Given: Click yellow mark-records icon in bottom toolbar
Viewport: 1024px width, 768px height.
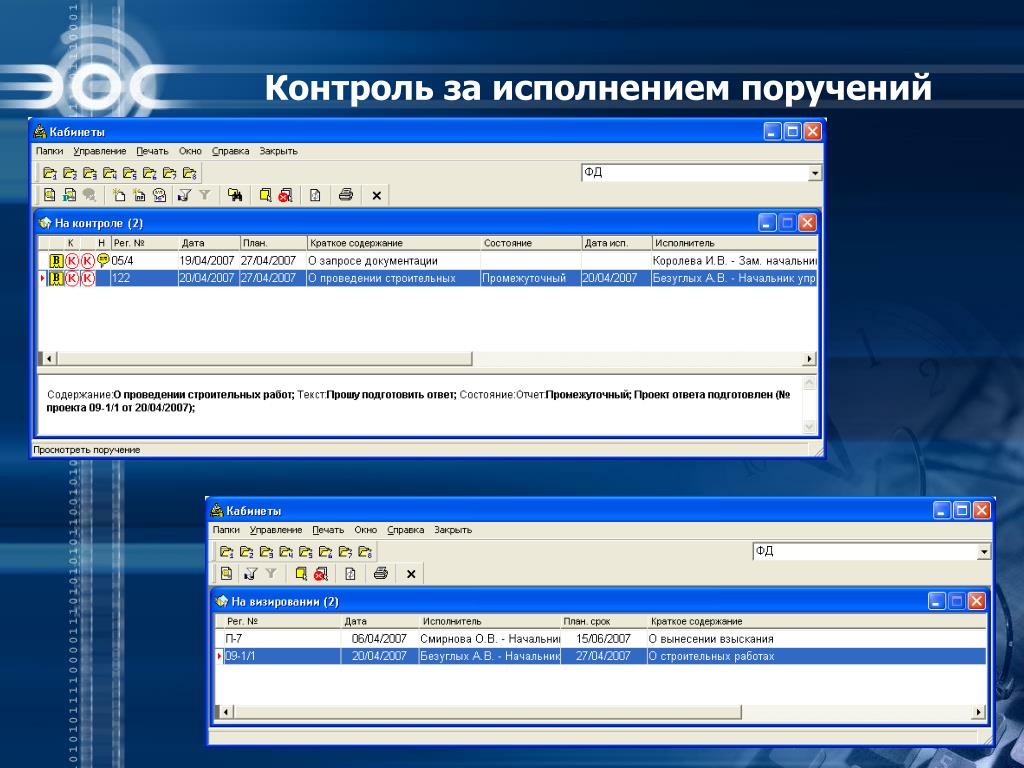Looking at the screenshot, I should [x=300, y=573].
